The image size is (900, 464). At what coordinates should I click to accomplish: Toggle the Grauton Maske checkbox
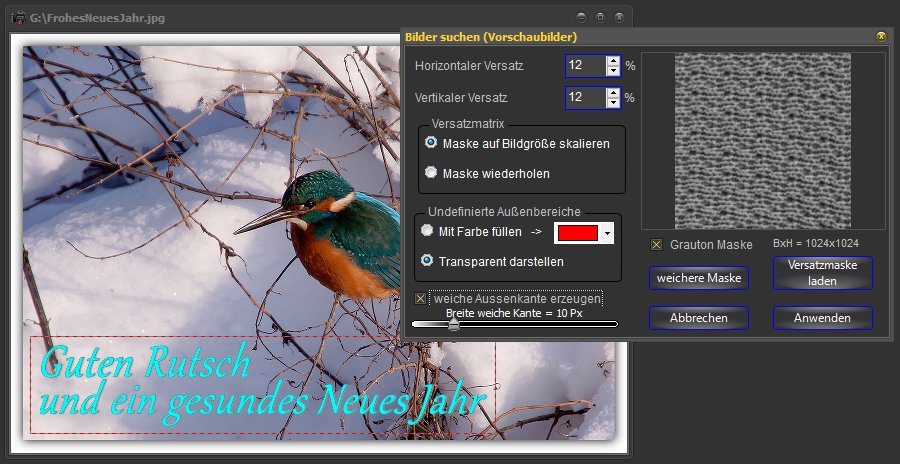(x=656, y=245)
